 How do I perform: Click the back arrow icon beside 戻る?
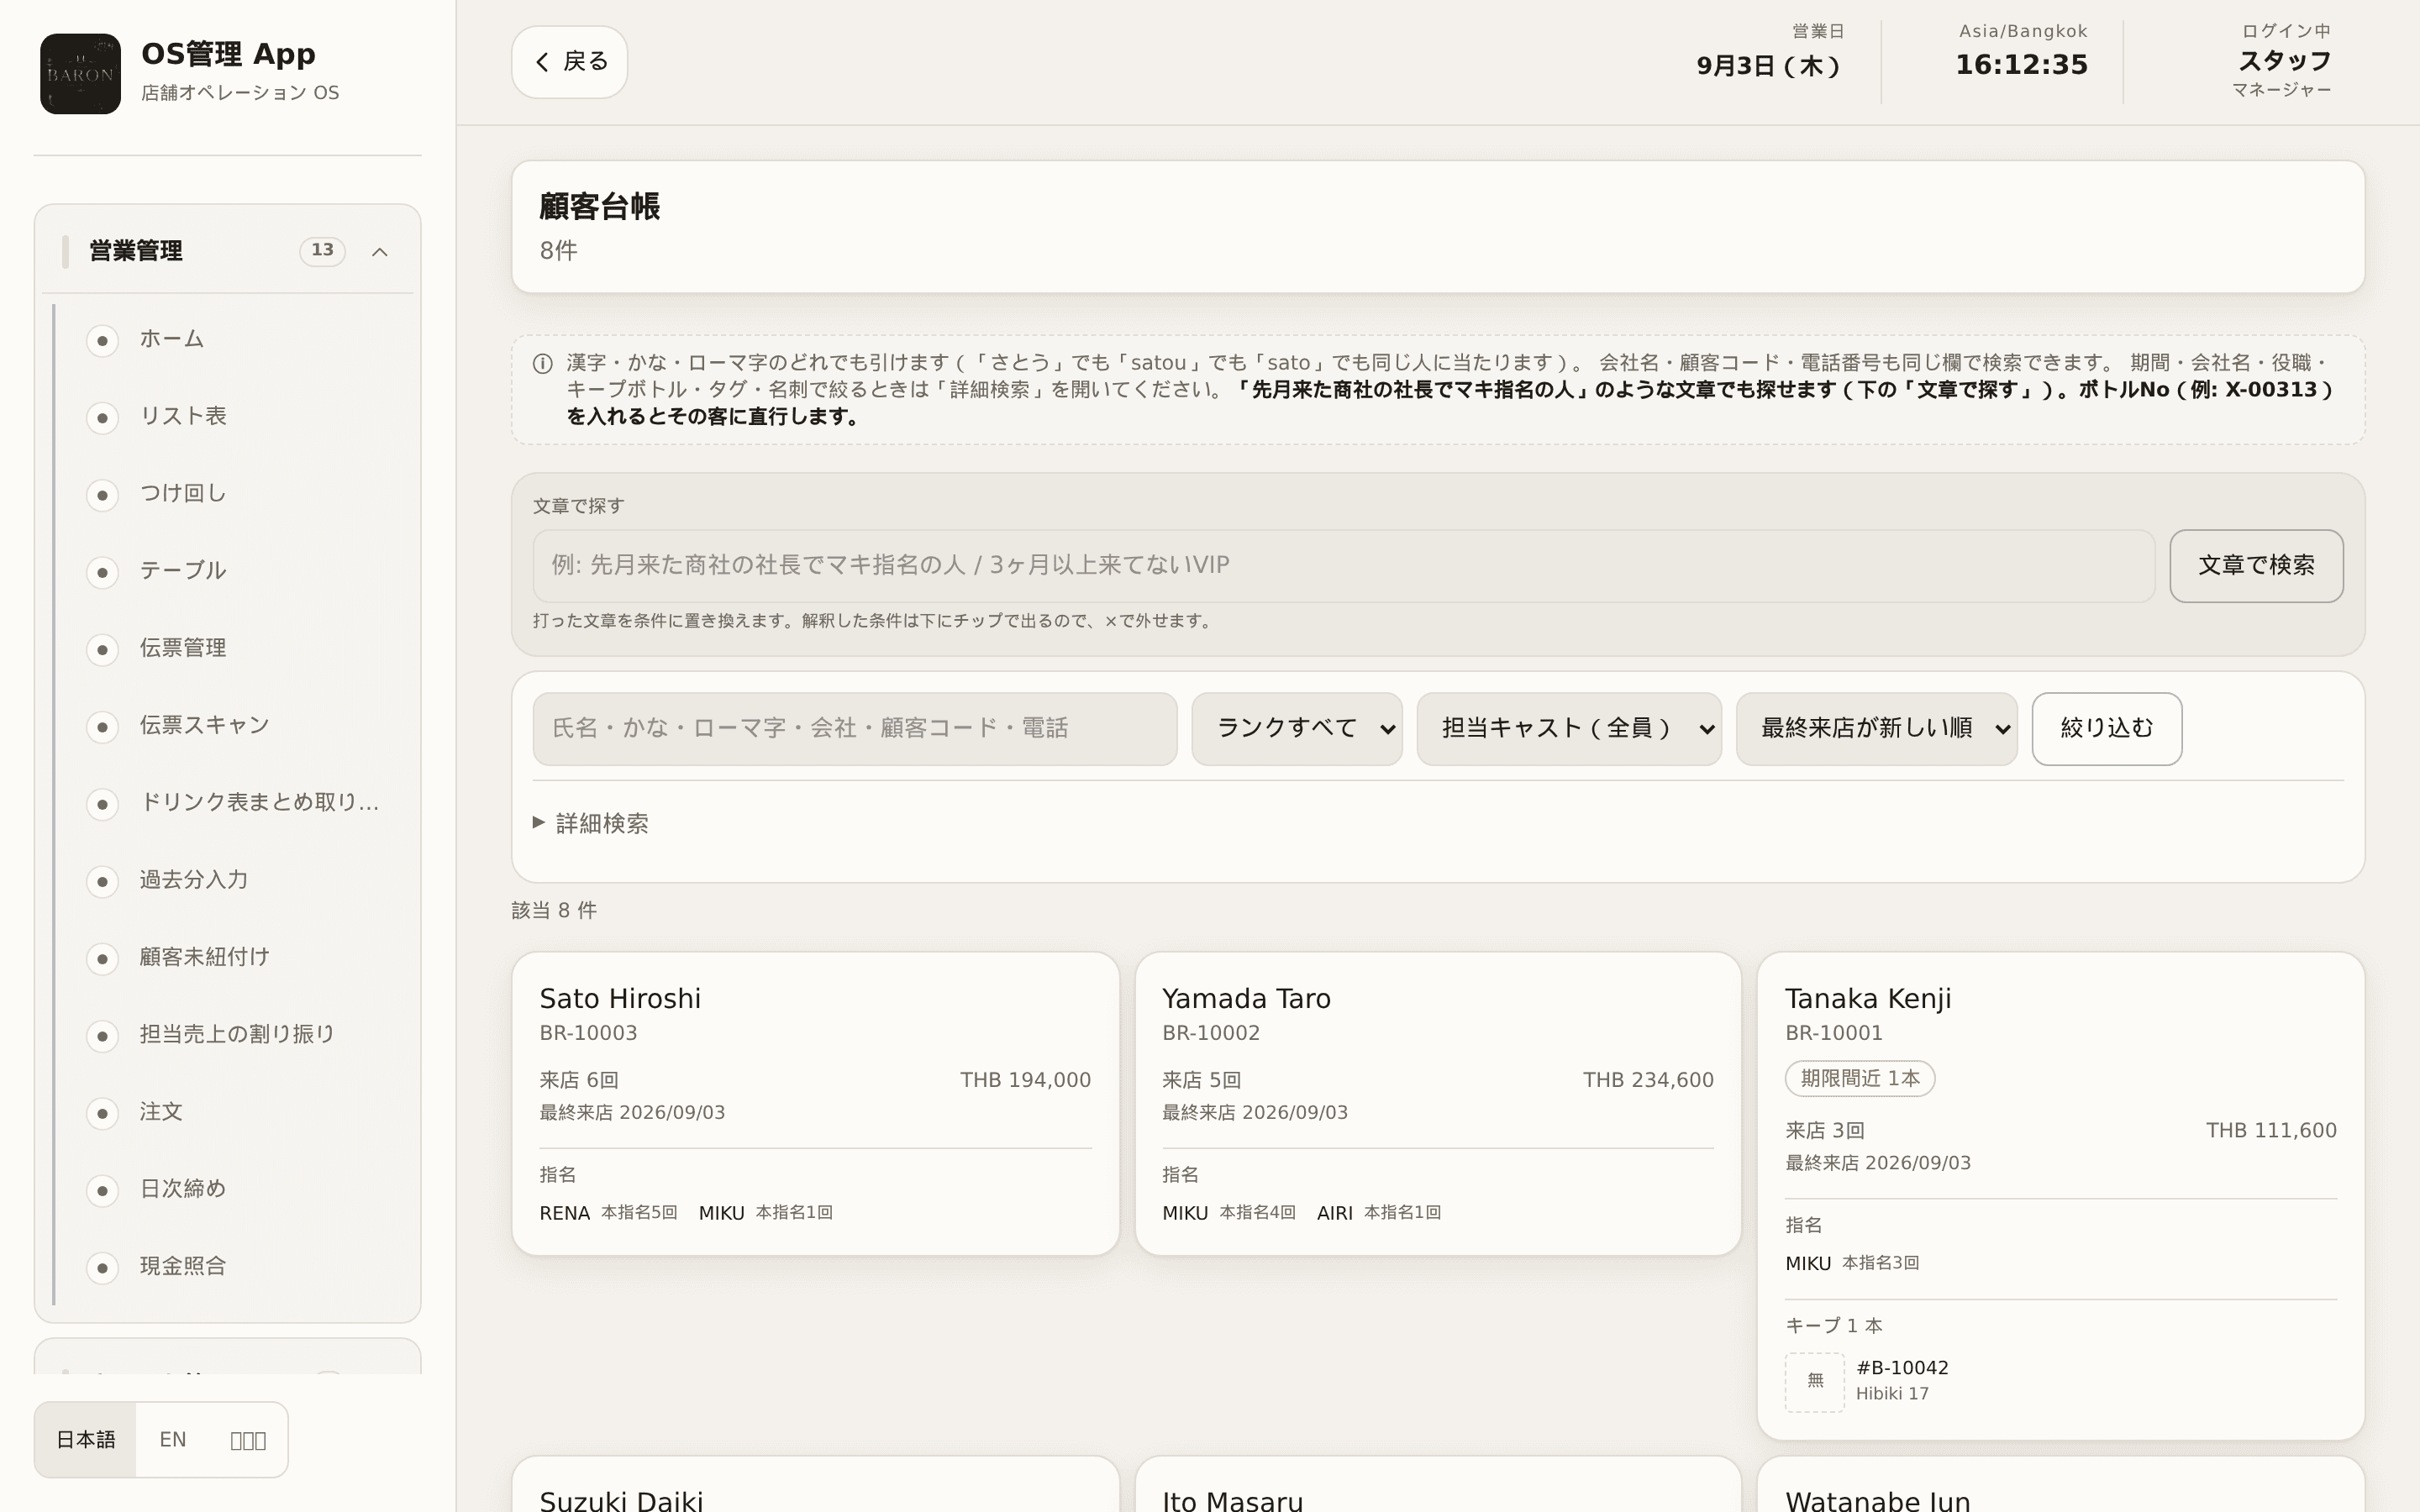click(x=542, y=62)
